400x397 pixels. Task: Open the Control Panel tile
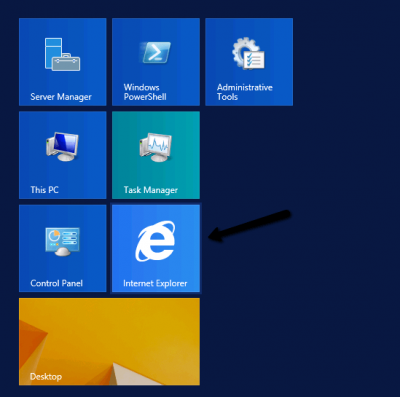pos(63,248)
